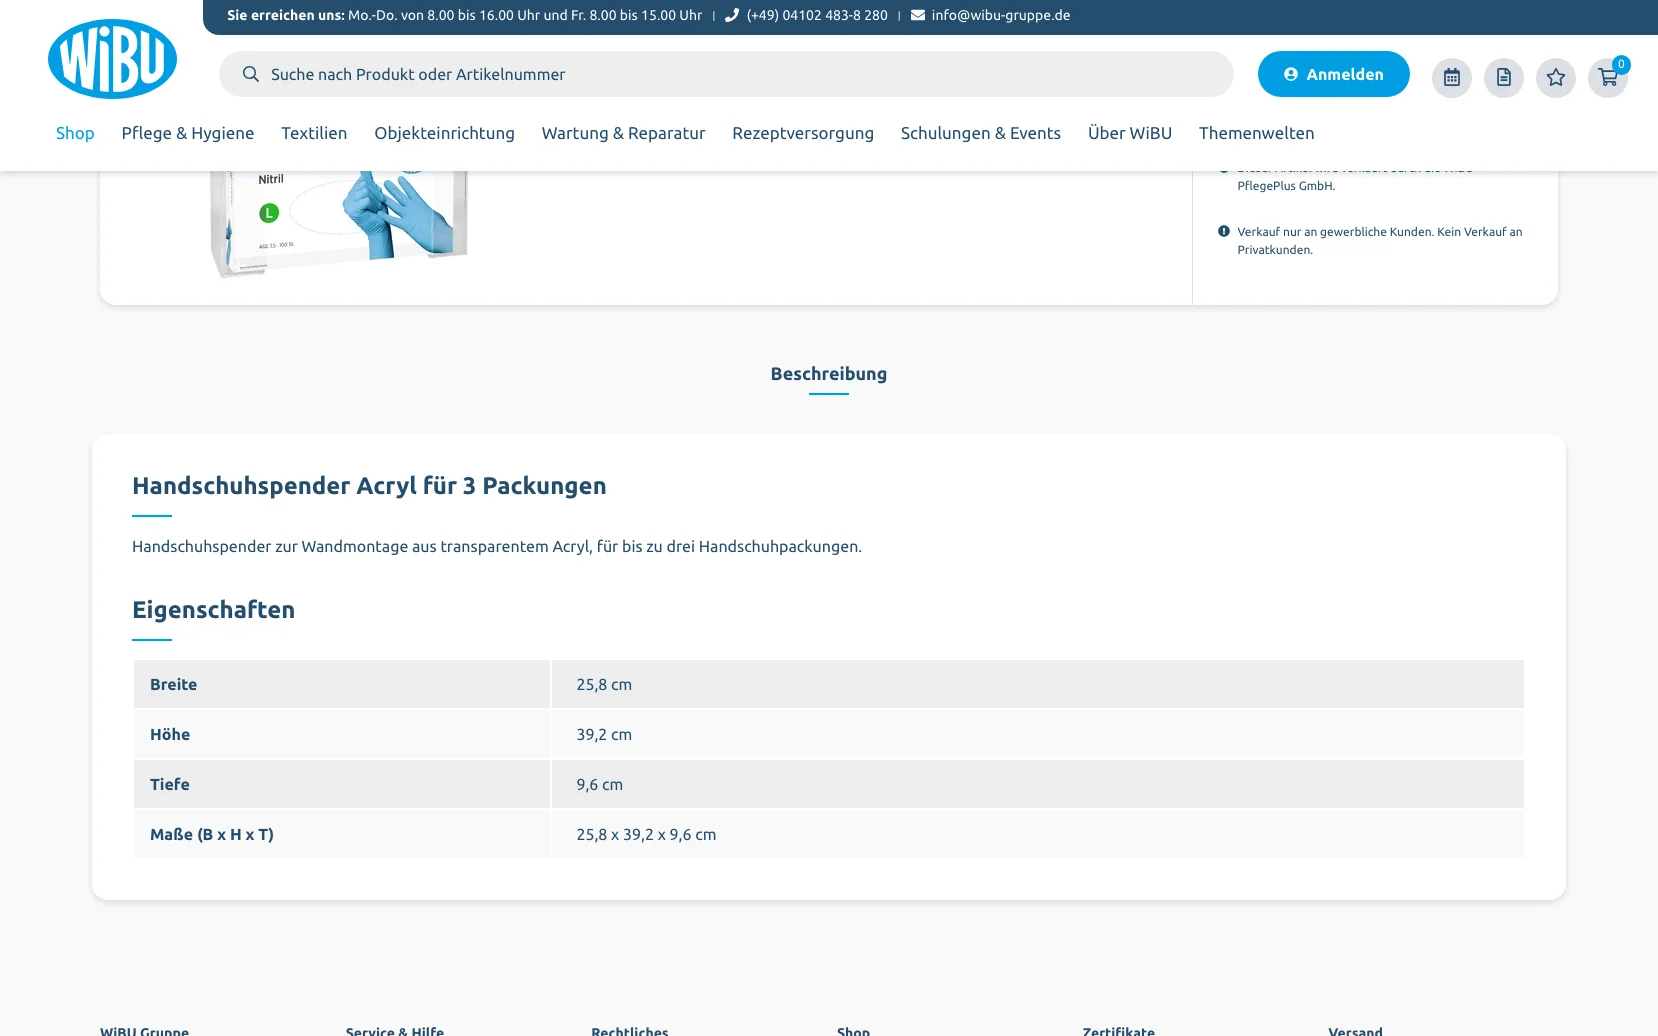Open Über WiBU menu
The width and height of the screenshot is (1658, 1036).
click(x=1130, y=133)
